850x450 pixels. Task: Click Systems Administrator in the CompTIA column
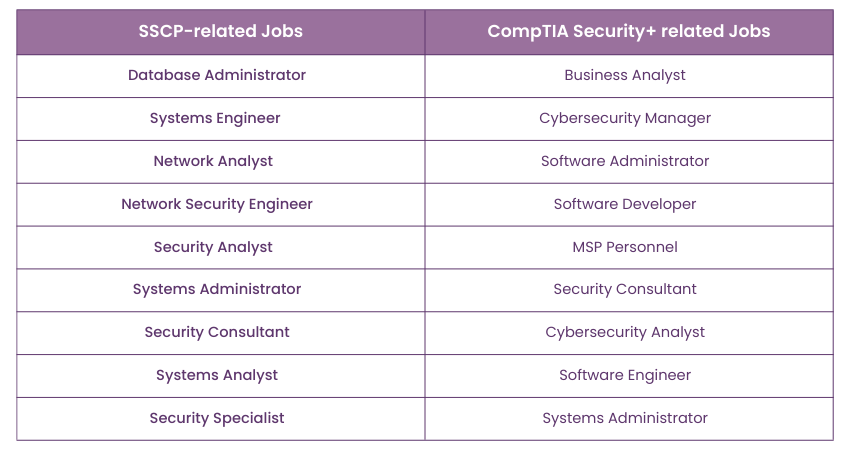pos(625,418)
